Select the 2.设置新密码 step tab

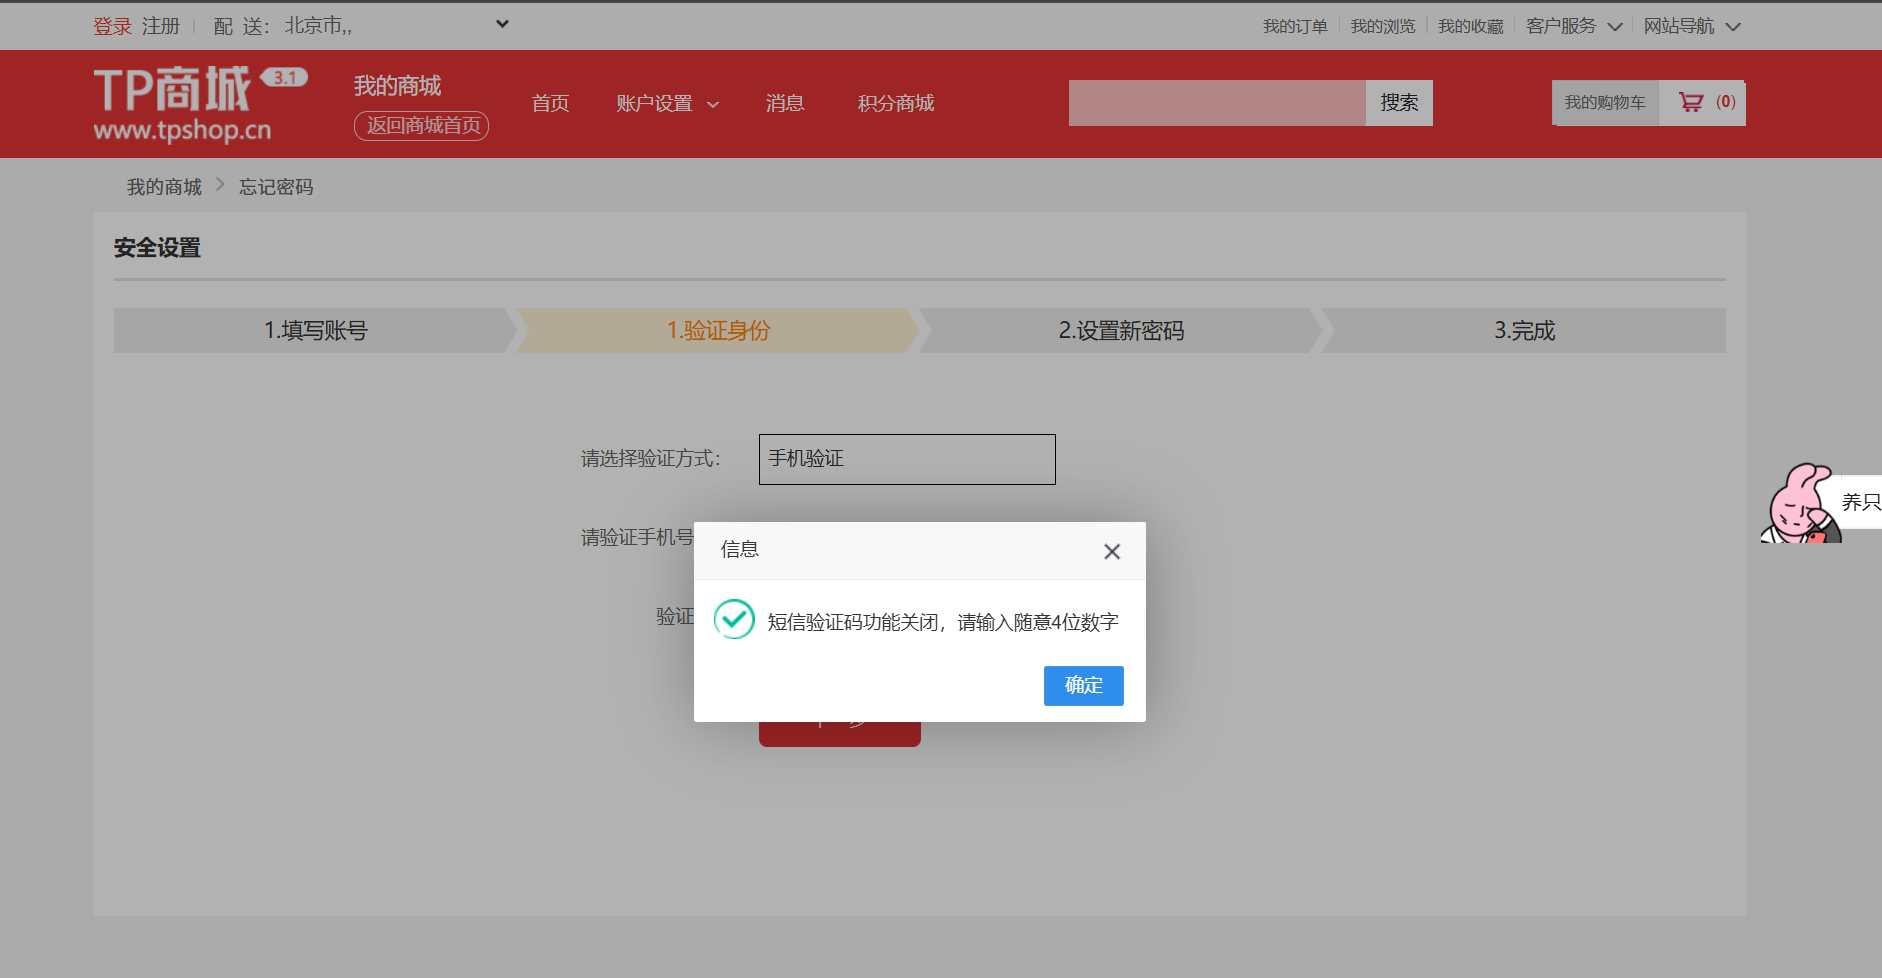[1121, 330]
